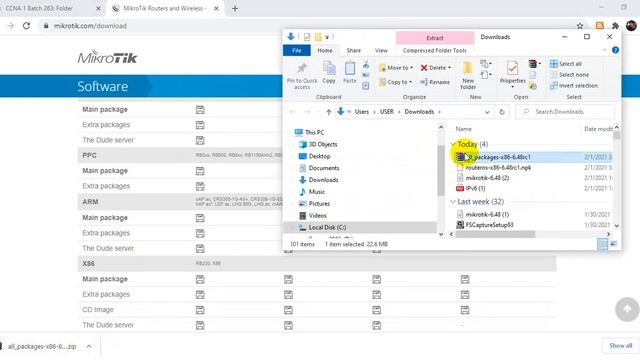Click the MikroTik logo

(x=107, y=57)
